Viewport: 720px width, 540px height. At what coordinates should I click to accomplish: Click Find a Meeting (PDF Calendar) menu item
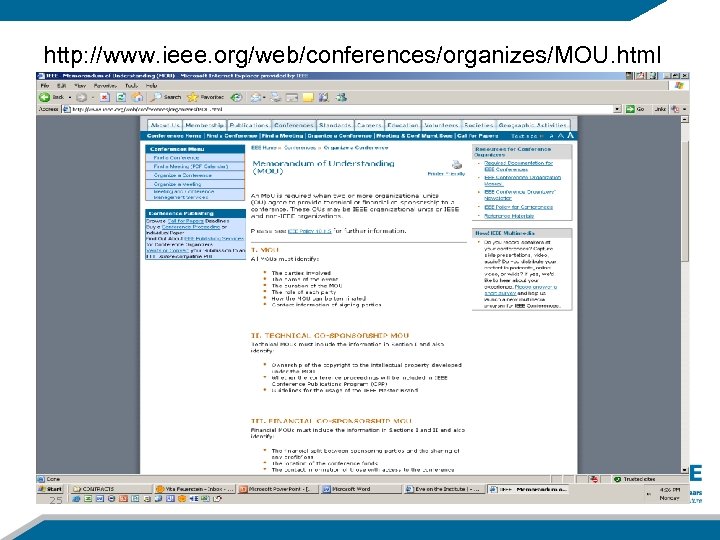coord(191,167)
